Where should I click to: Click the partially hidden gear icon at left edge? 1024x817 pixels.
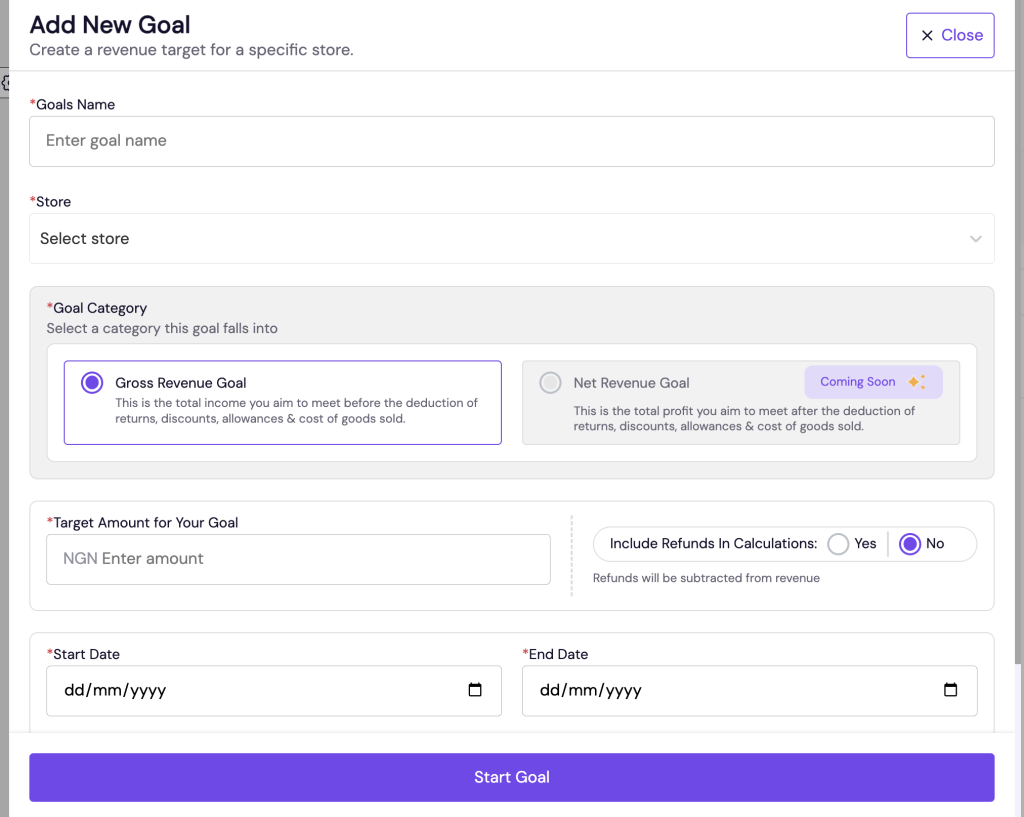pos(5,83)
